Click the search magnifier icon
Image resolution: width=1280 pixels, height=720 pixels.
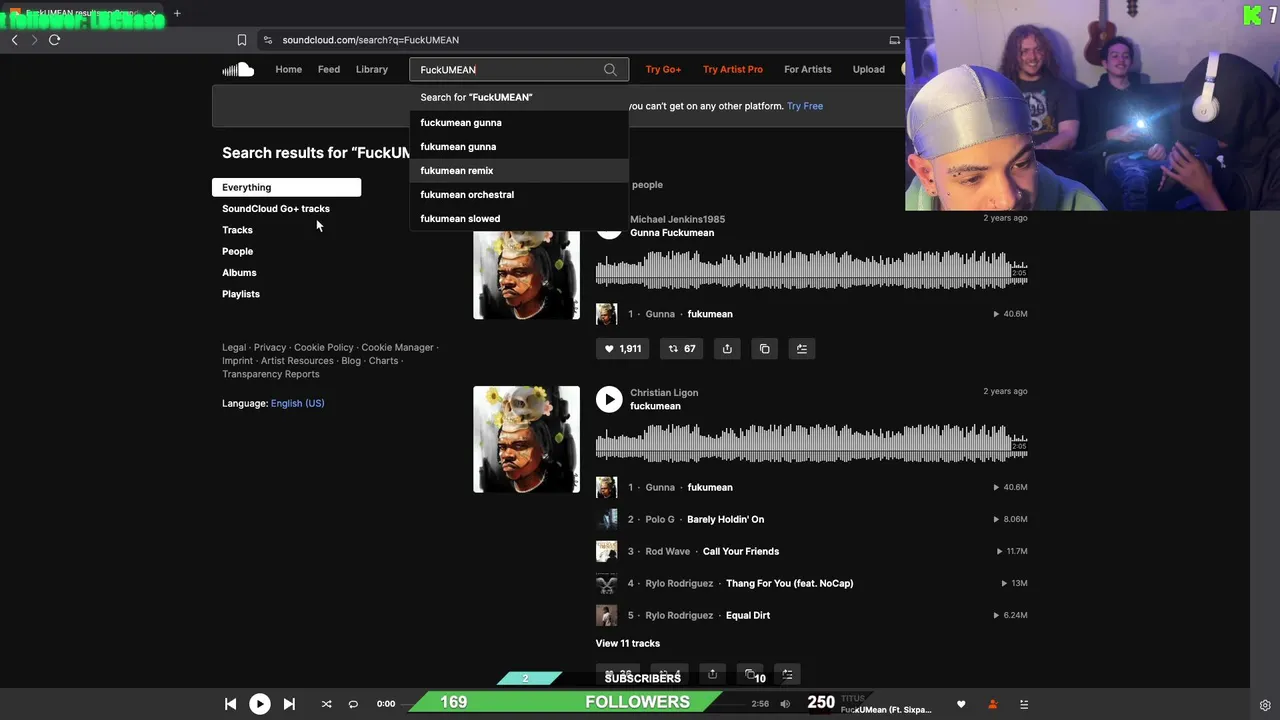point(610,70)
